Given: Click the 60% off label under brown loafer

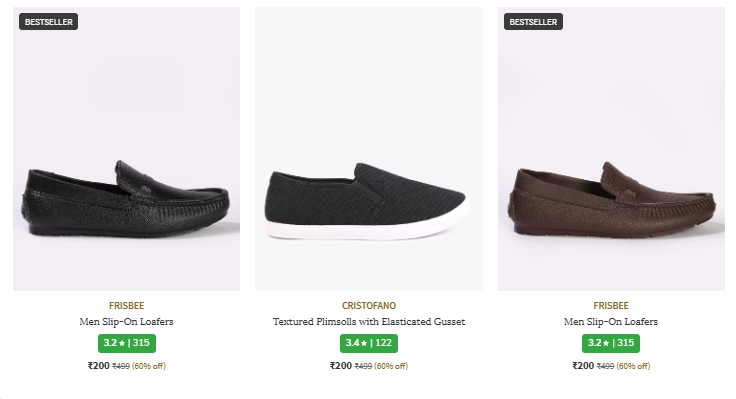Looking at the screenshot, I should 633,366.
